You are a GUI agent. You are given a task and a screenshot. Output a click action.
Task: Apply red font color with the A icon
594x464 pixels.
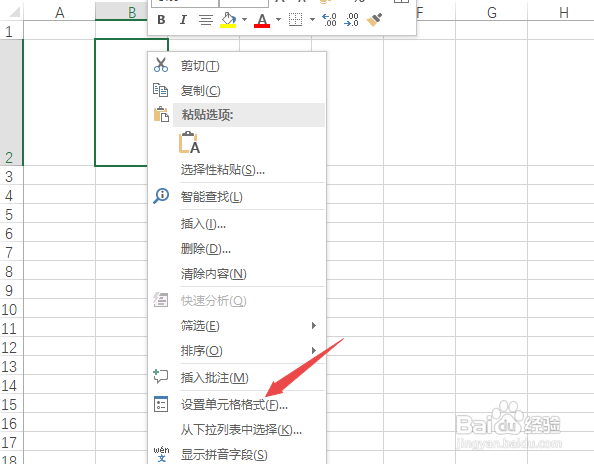262,20
